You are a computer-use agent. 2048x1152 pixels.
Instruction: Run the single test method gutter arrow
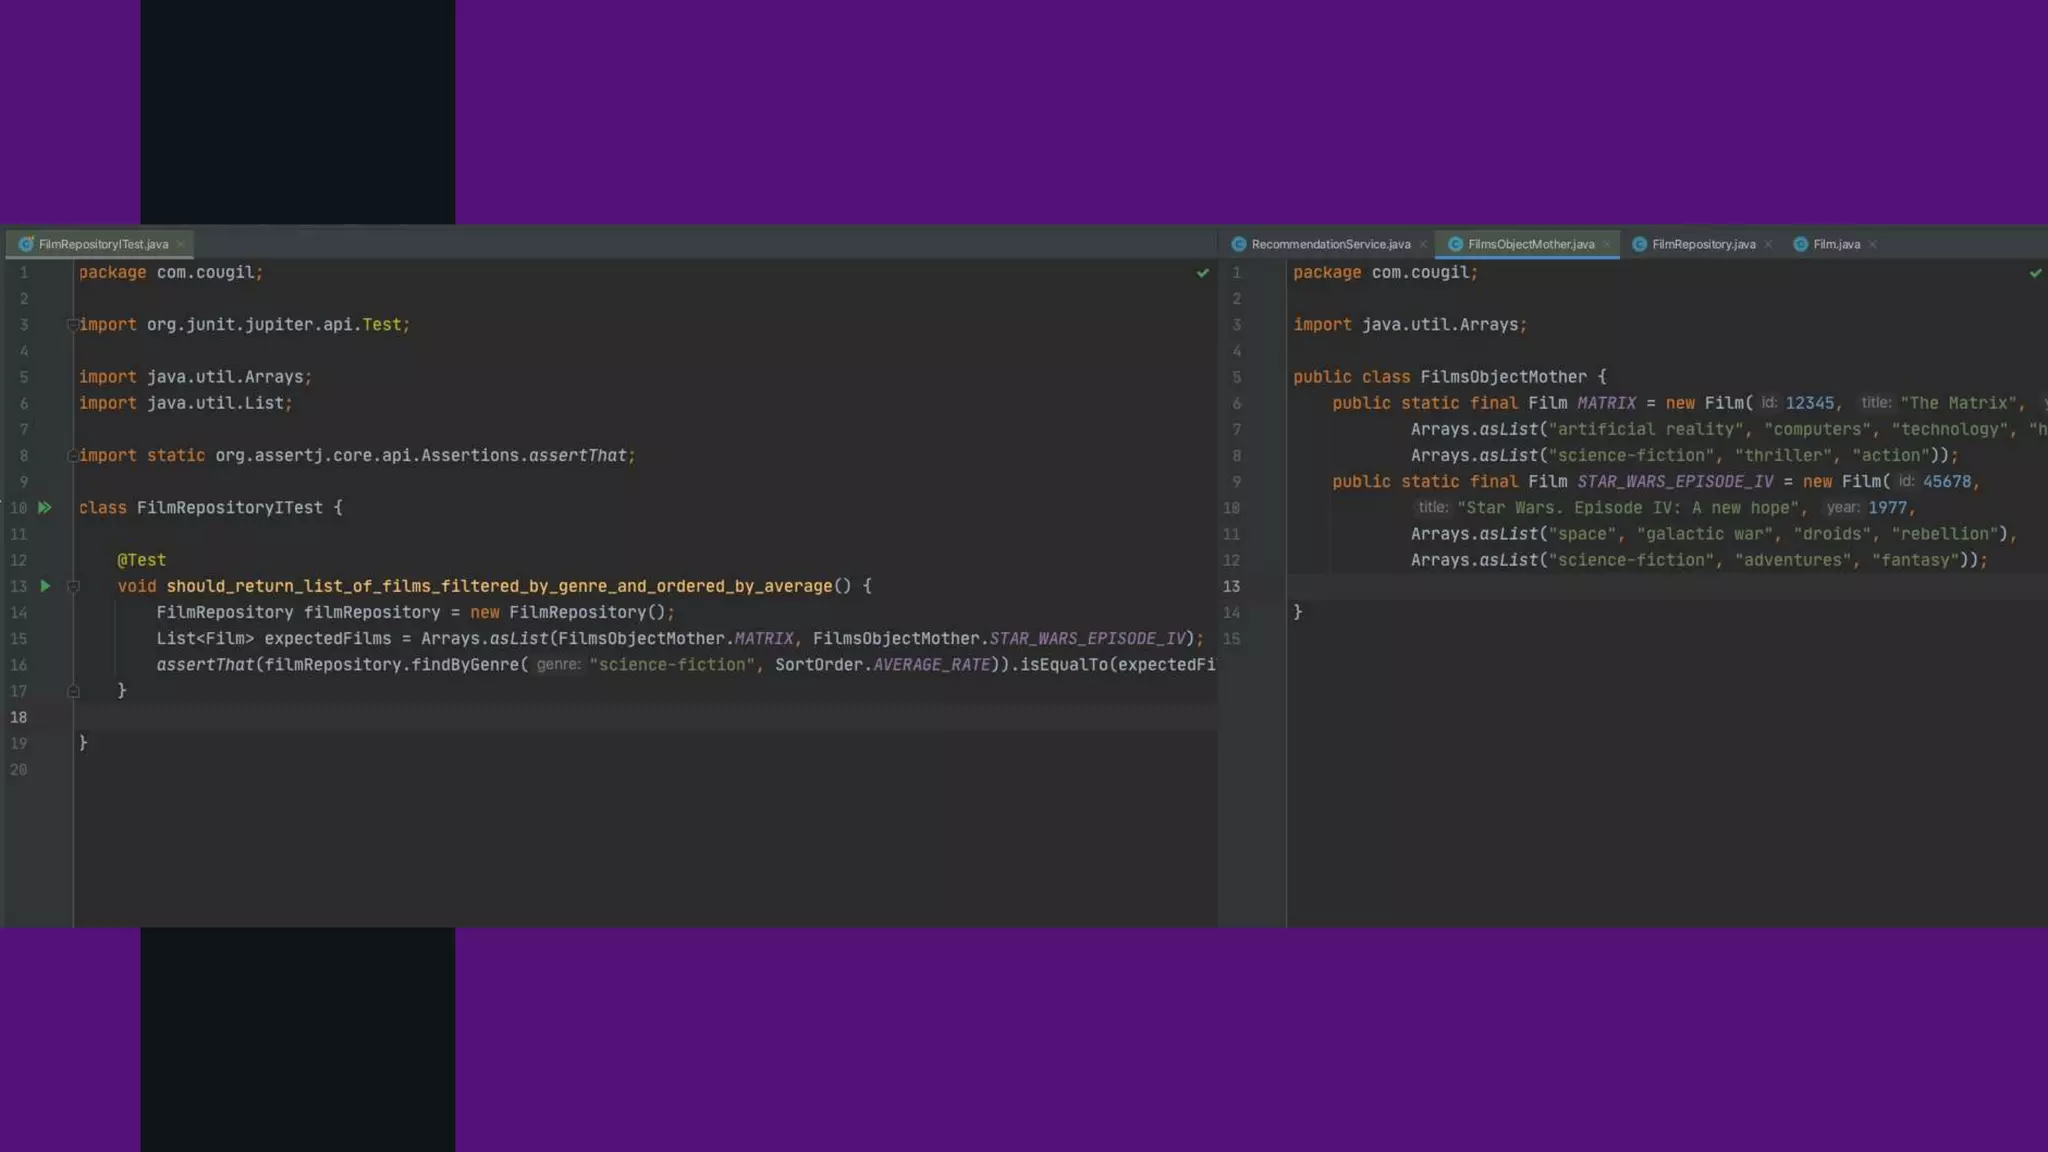44,586
